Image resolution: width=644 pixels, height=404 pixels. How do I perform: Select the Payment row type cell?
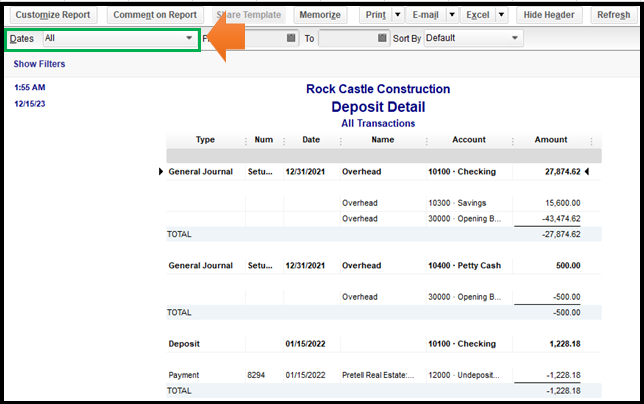184,375
